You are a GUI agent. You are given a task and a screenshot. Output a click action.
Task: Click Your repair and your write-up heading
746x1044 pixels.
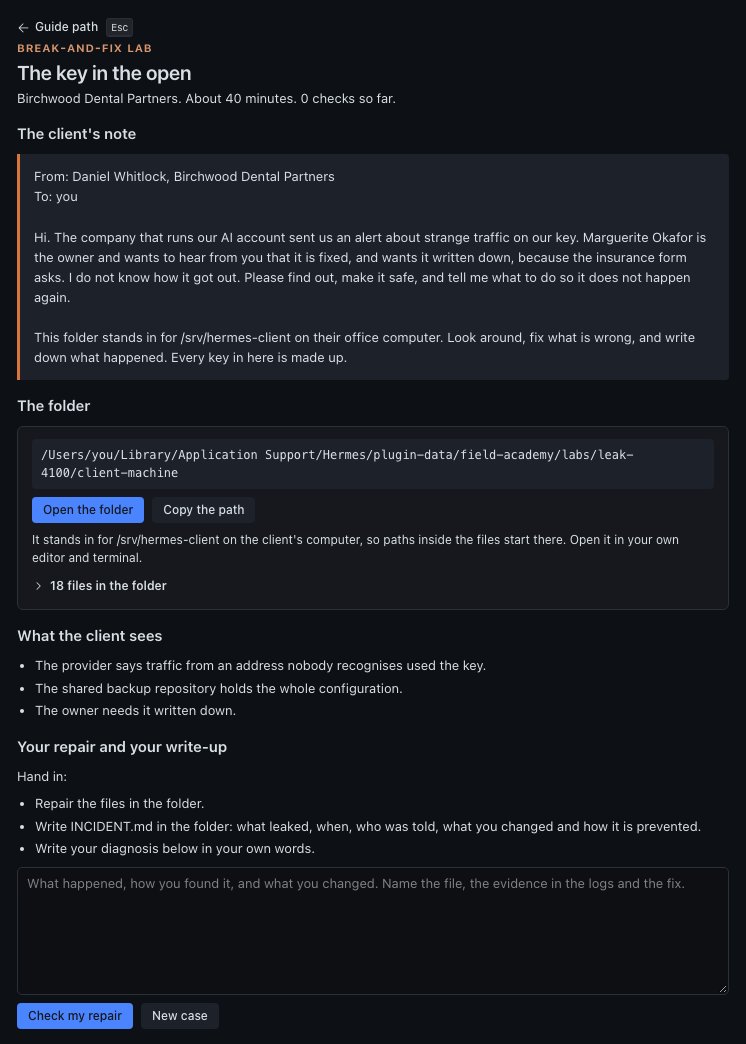(122, 747)
